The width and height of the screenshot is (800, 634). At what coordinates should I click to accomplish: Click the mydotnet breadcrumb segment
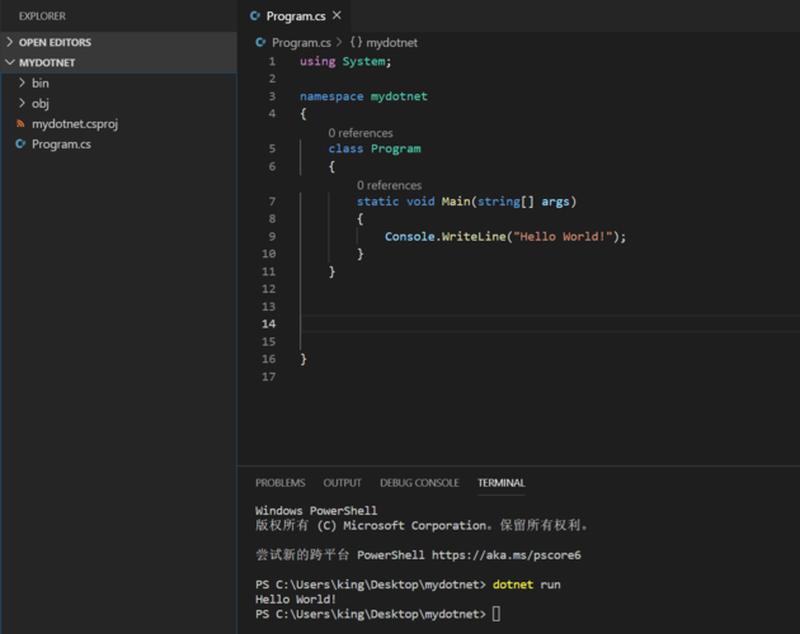[x=391, y=43]
